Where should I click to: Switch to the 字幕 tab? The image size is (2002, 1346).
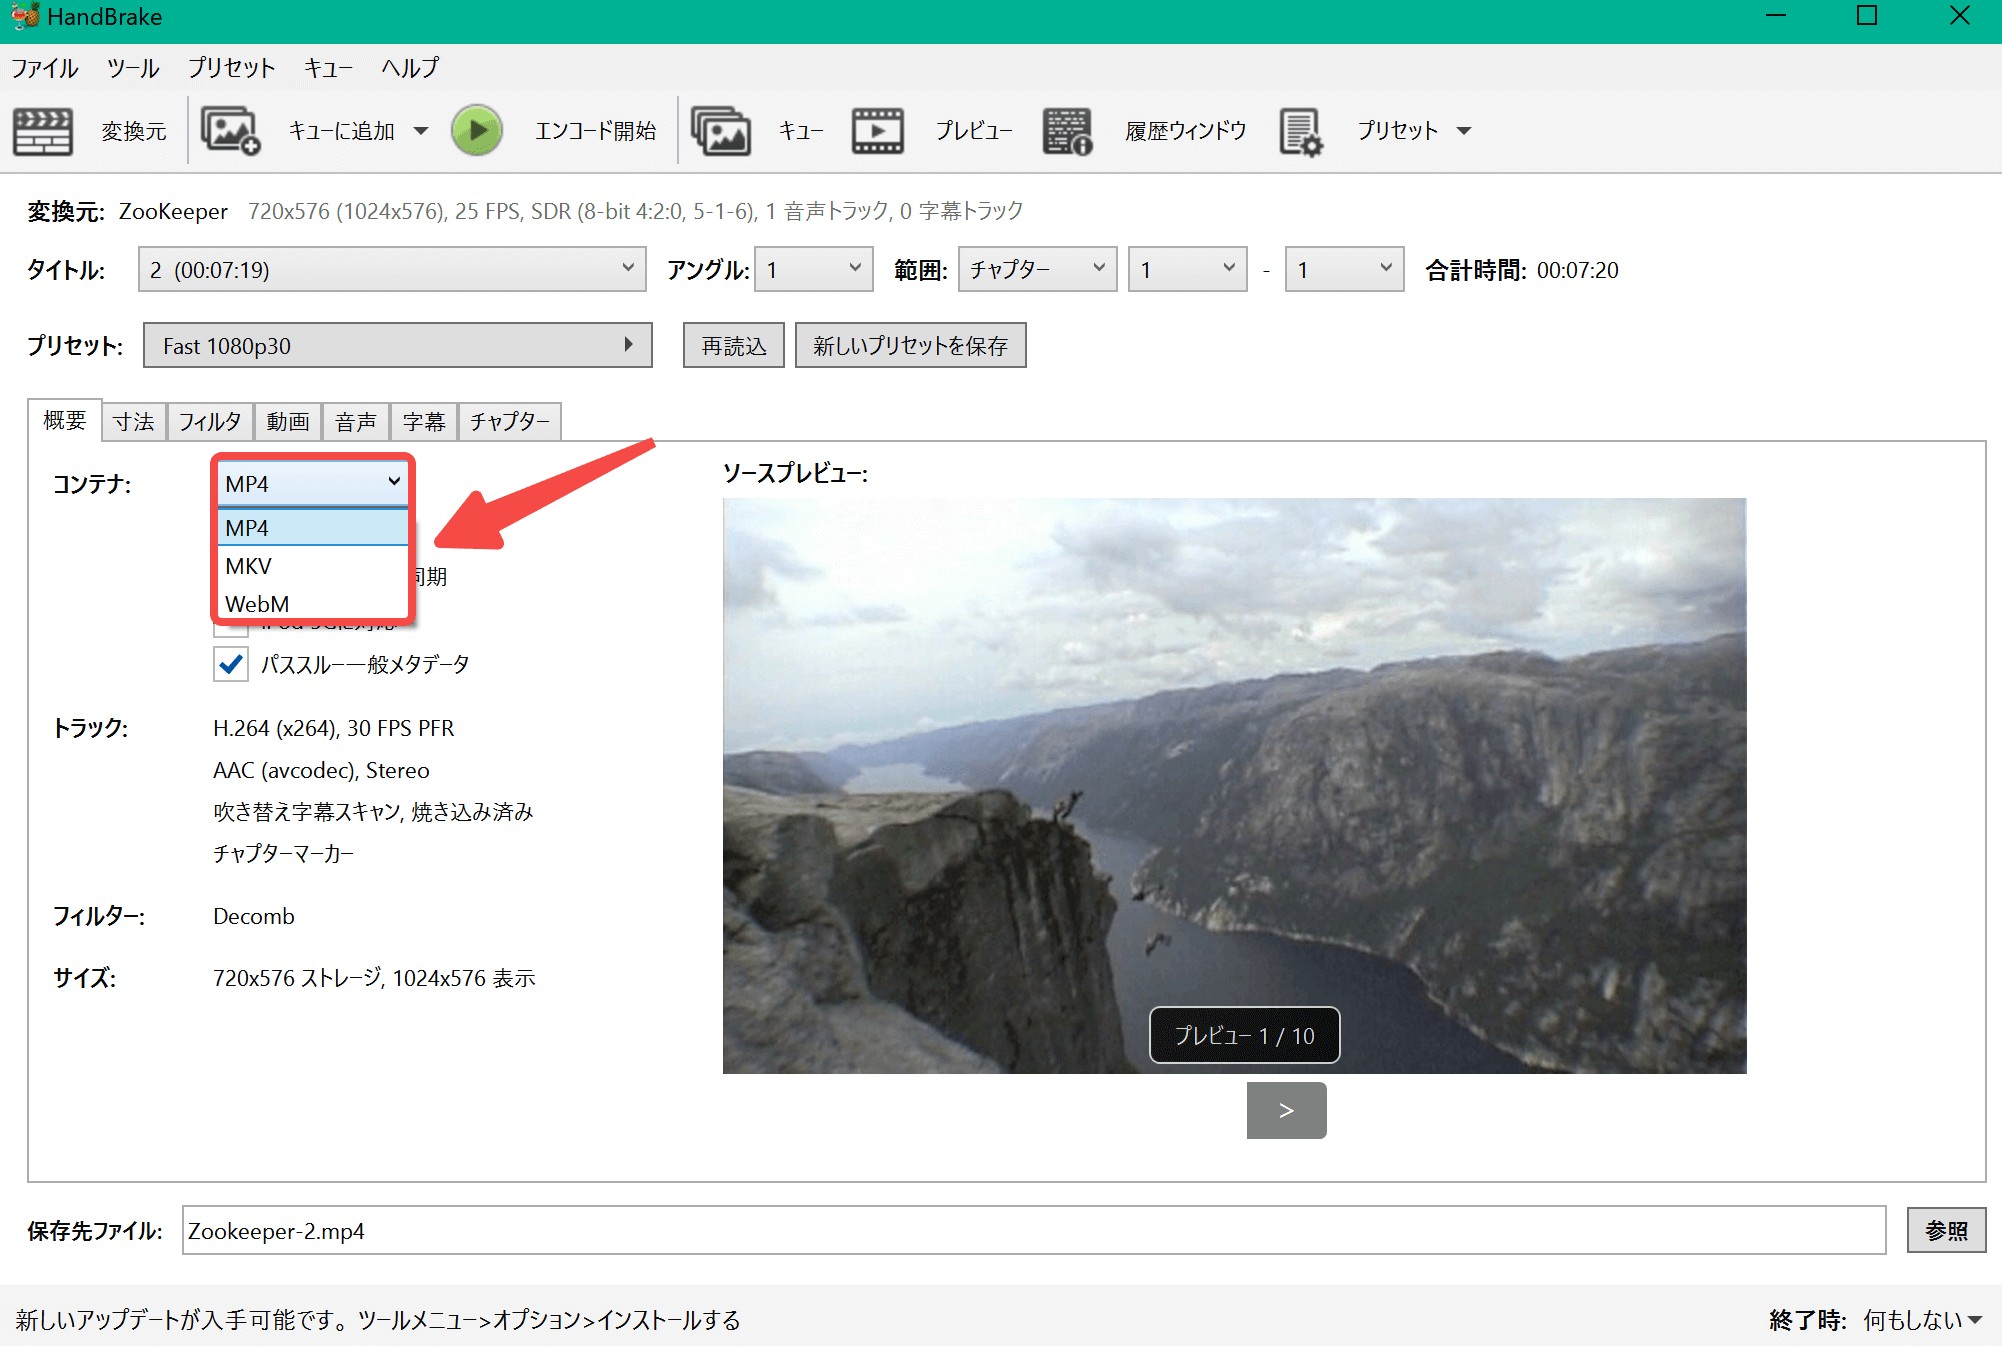[424, 422]
